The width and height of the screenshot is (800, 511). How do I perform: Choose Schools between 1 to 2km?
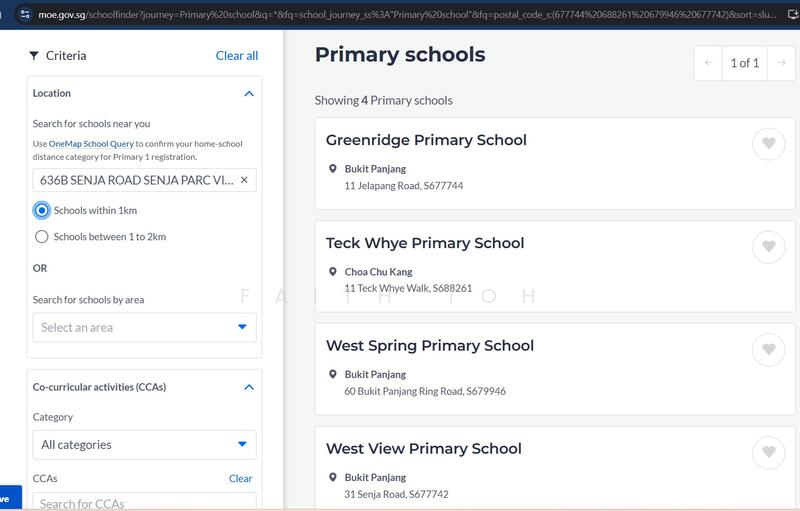pos(42,237)
